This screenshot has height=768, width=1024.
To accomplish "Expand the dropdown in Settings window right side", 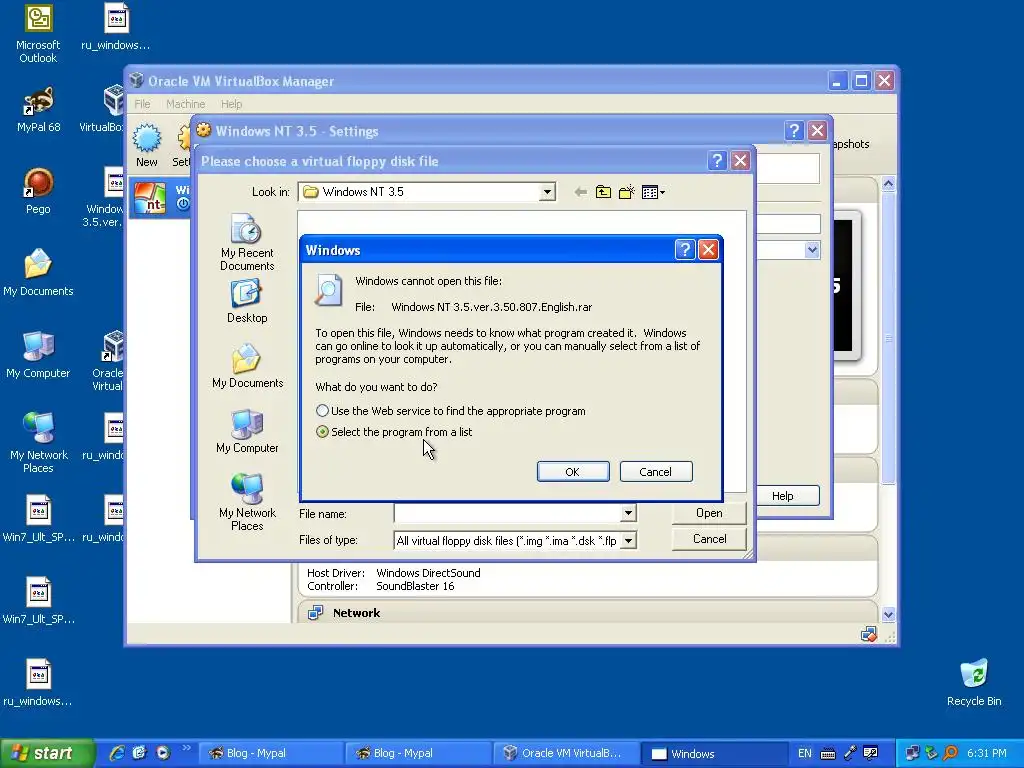I will coord(812,249).
